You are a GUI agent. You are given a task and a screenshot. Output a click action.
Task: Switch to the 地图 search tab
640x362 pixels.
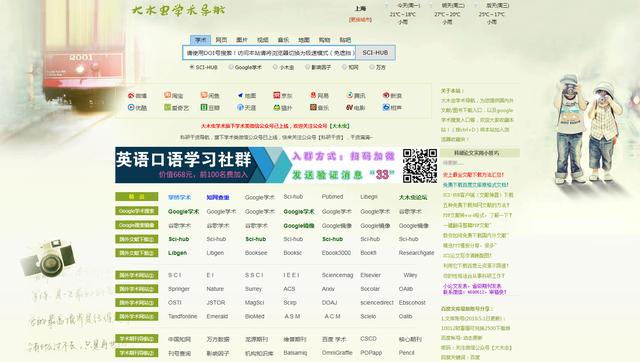[x=304, y=40]
